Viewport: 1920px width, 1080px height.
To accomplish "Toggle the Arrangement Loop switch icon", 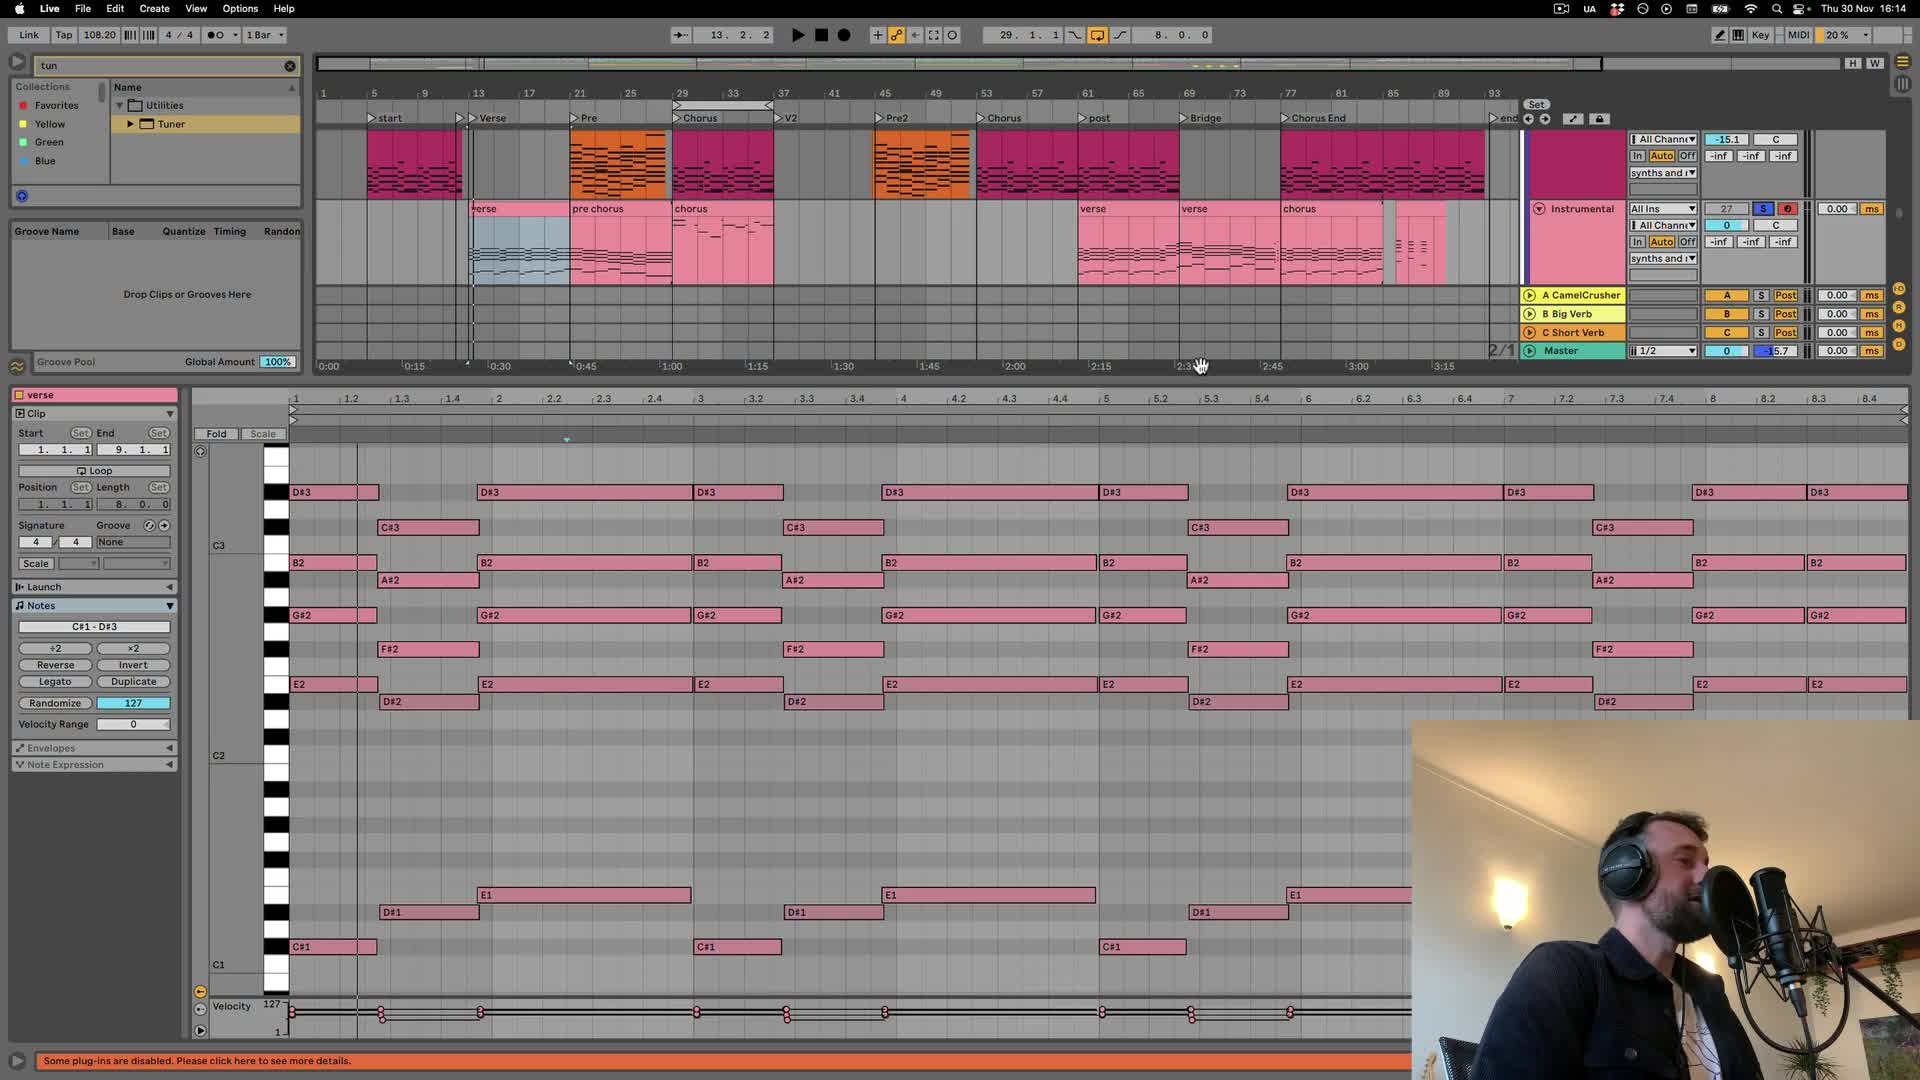I will tap(1097, 35).
